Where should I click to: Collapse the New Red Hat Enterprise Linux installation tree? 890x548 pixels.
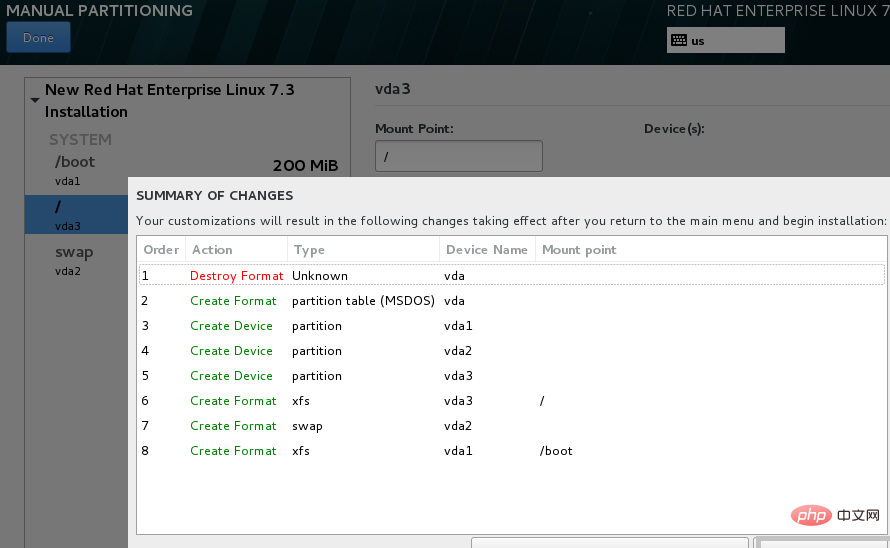pos(35,101)
